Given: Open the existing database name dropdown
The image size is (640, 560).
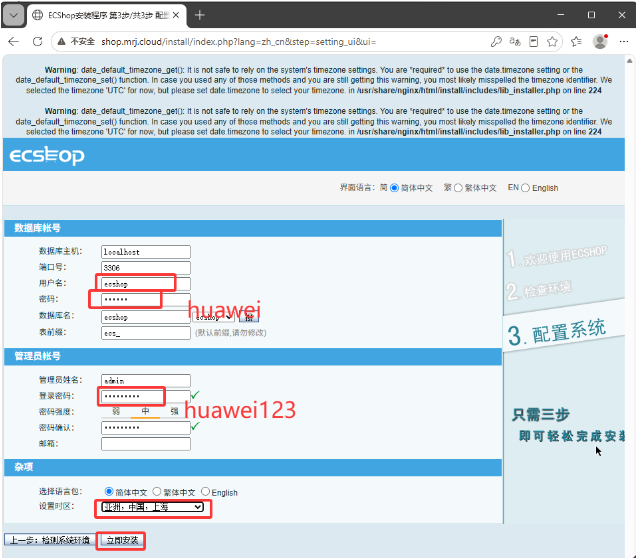Looking at the screenshot, I should tap(214, 317).
